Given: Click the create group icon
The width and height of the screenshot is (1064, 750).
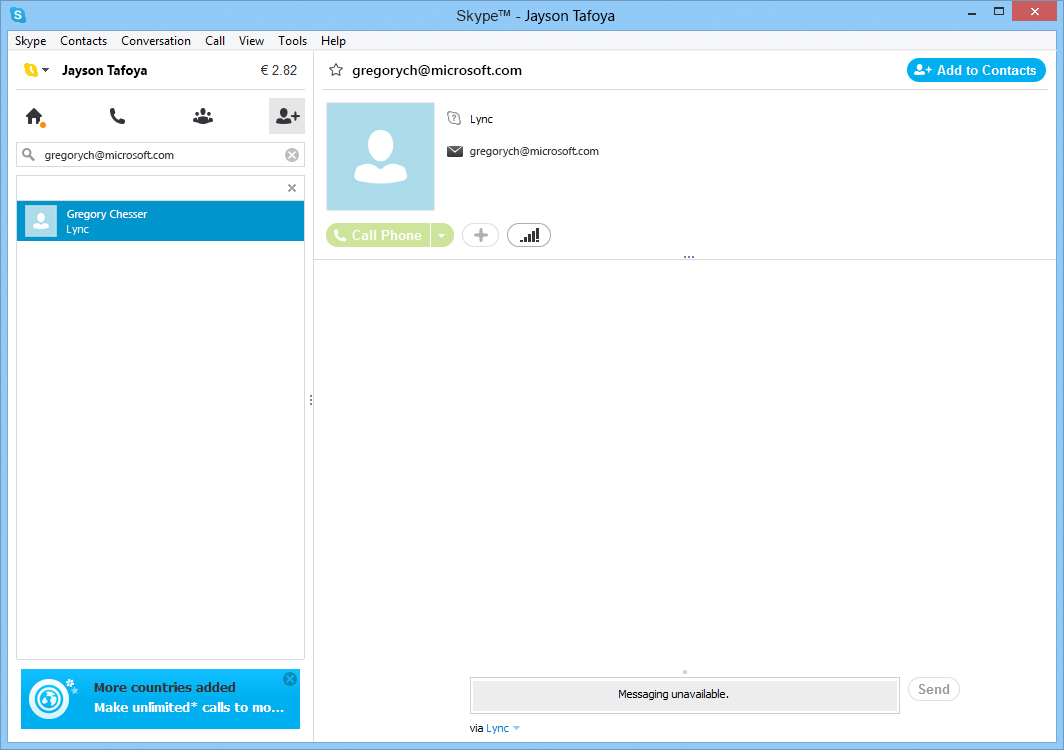Looking at the screenshot, I should coord(203,117).
